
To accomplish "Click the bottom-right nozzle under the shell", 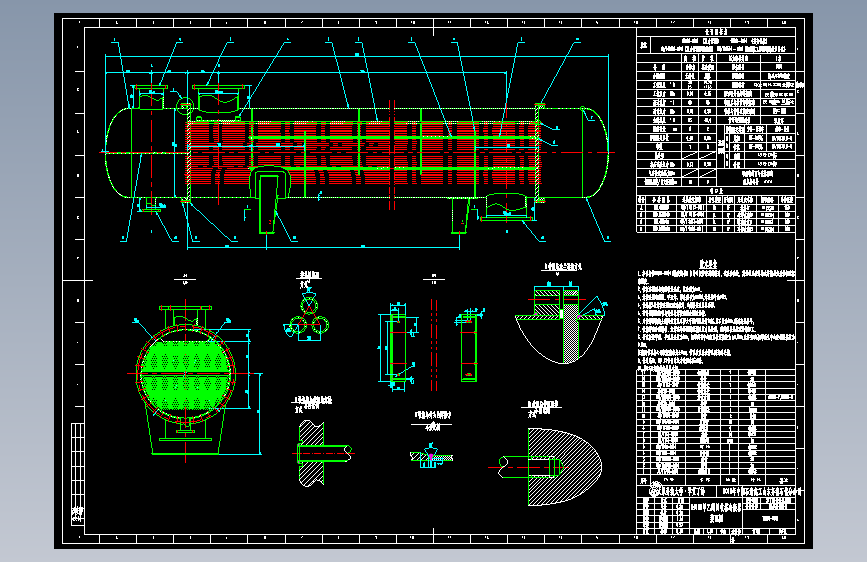I will pos(506,207).
